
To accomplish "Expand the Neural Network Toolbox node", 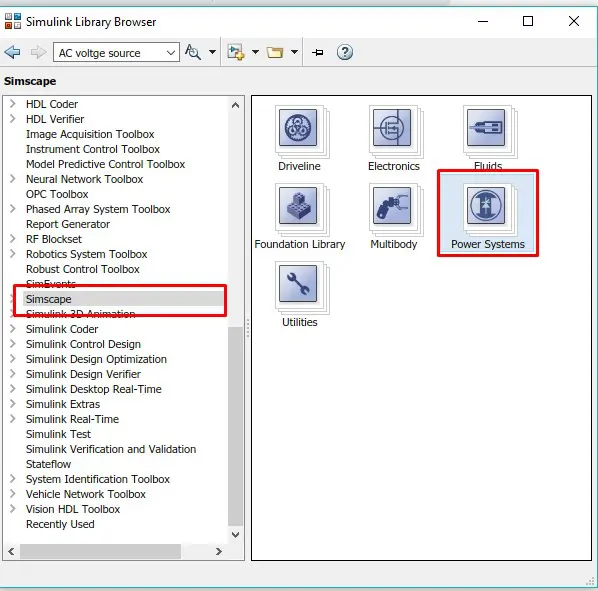I will (x=13, y=178).
